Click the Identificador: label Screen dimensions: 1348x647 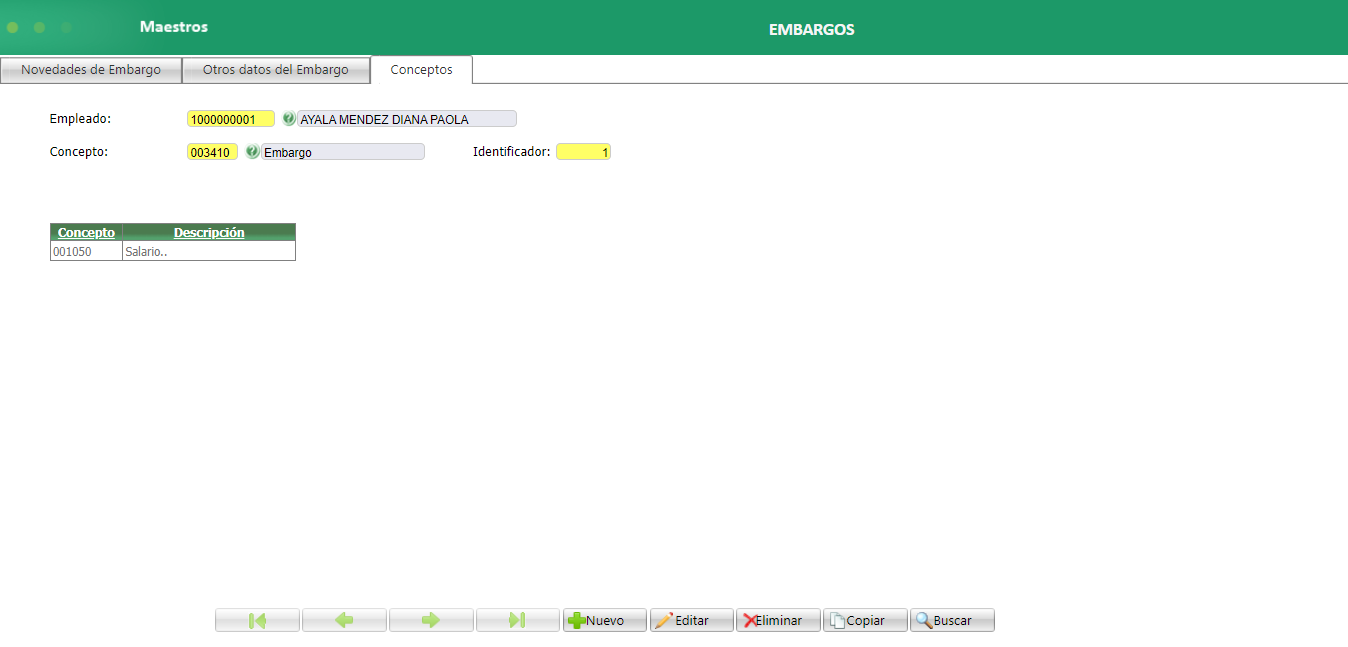(512, 152)
